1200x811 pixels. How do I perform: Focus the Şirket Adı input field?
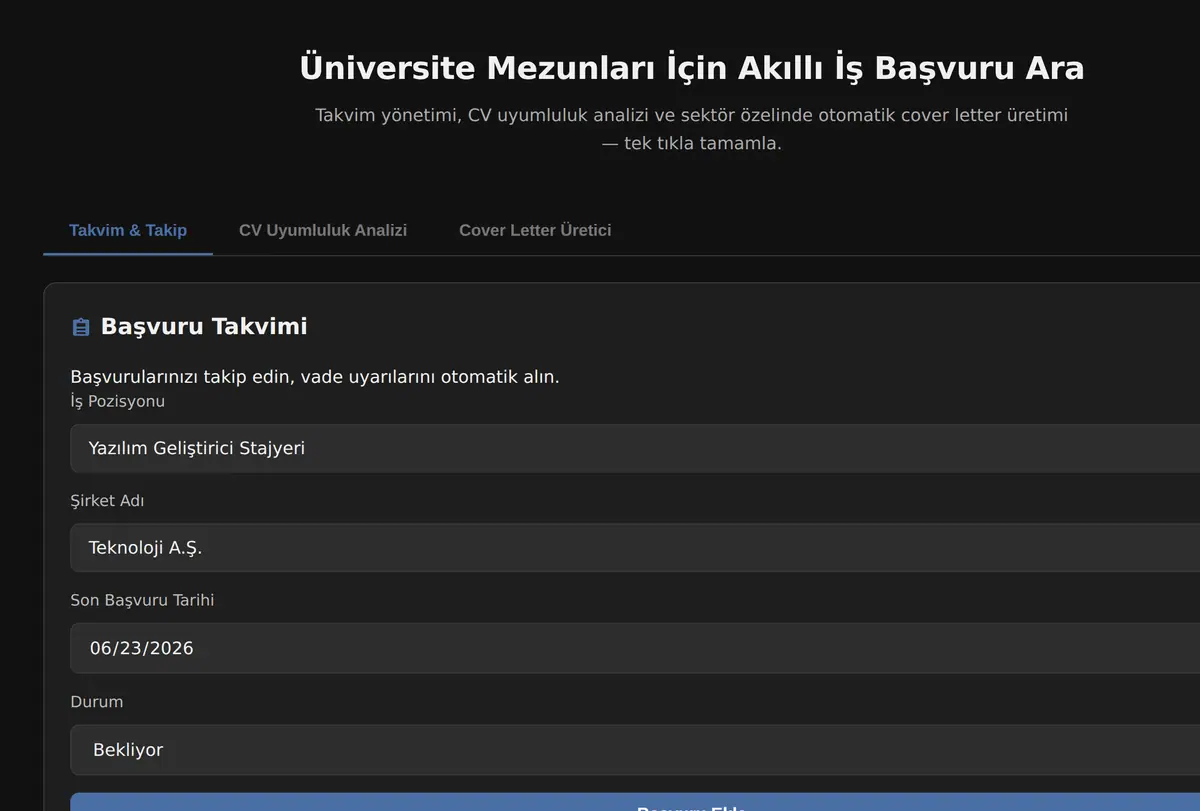coord(635,547)
